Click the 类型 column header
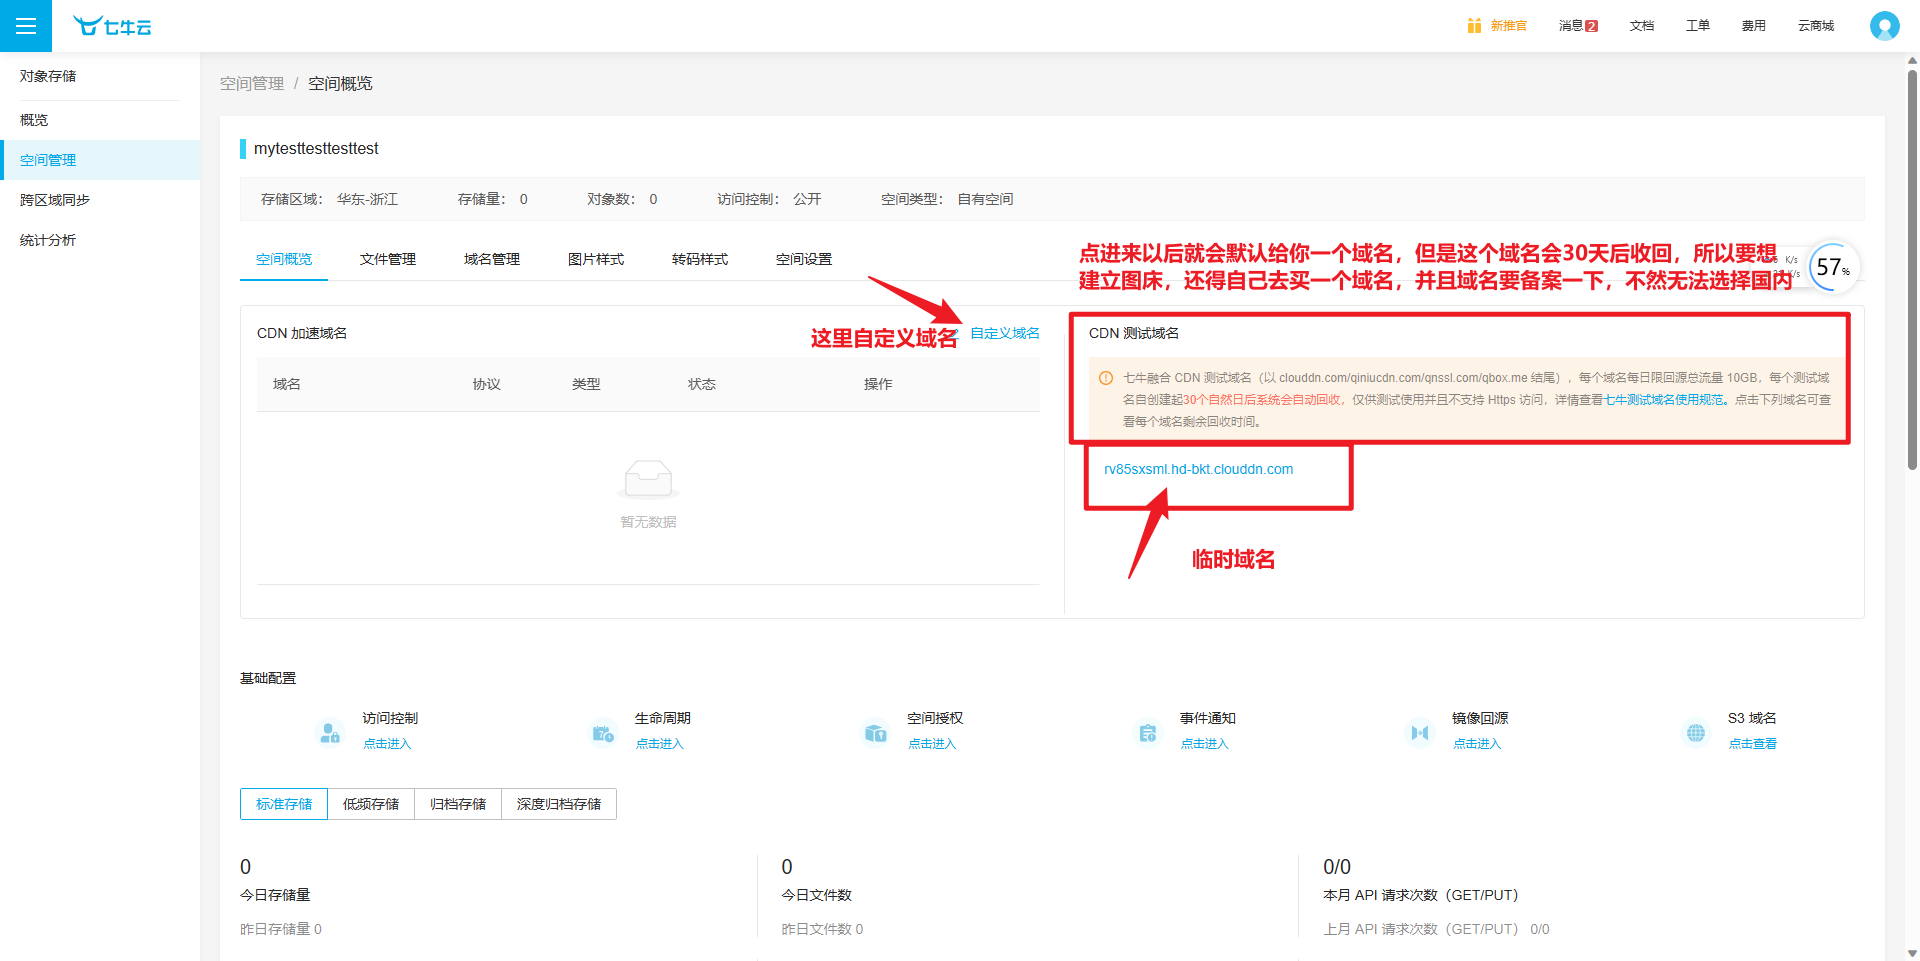Screen dimensions: 1920x961 pos(586,384)
